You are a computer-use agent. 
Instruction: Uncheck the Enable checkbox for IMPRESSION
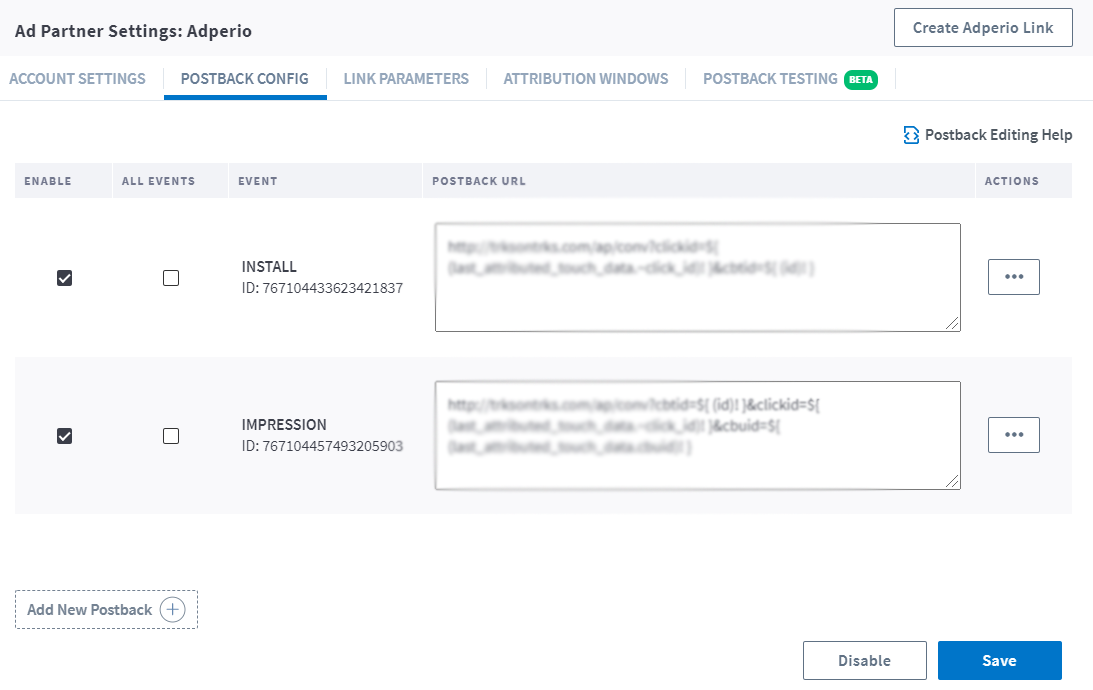[64, 436]
